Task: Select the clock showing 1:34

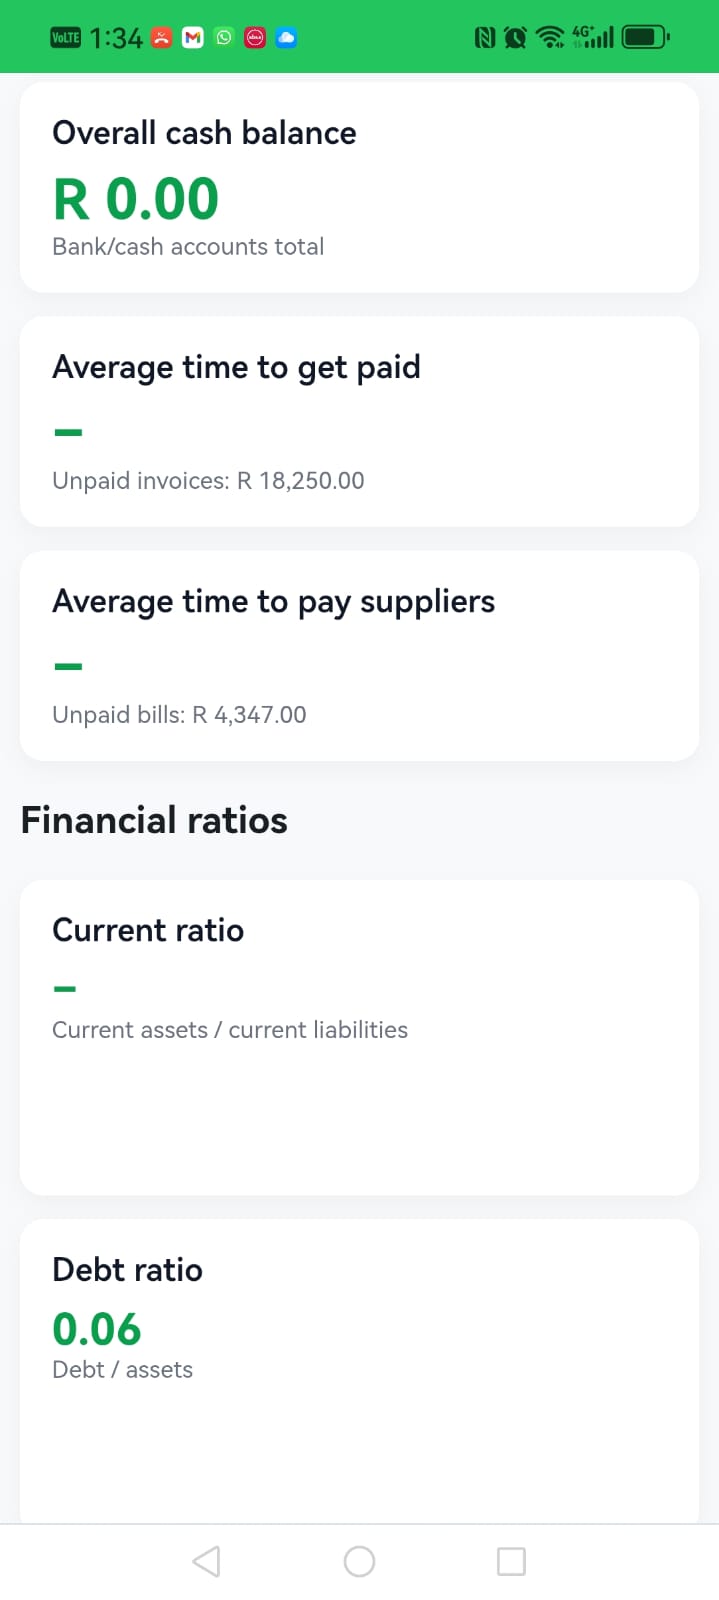Action: coord(116,37)
